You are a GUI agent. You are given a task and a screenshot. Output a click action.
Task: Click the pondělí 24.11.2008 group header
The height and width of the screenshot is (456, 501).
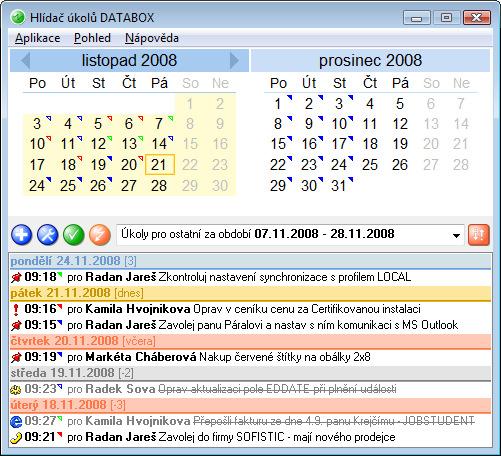pos(251,261)
